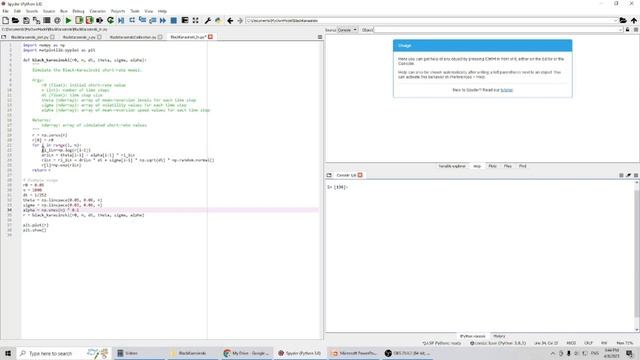Open the PYTHONPATH manager python icon
640x360 pixels.
218,20
